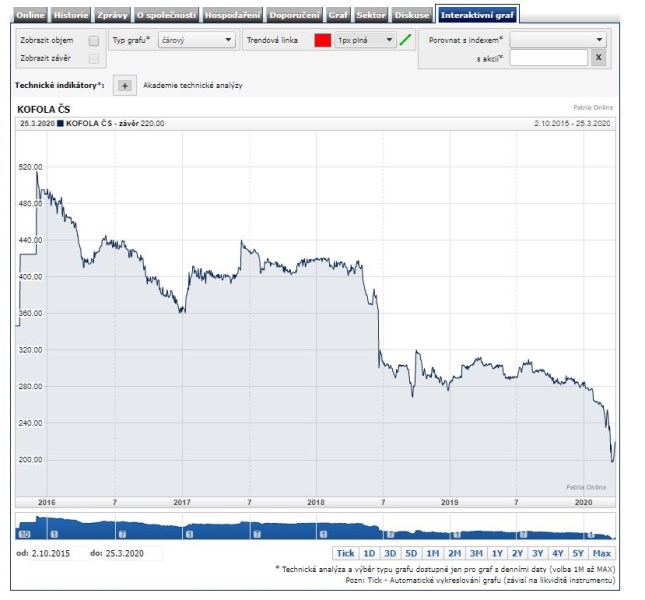
Task: Clear the compare stock field with X
Action: (x=598, y=58)
